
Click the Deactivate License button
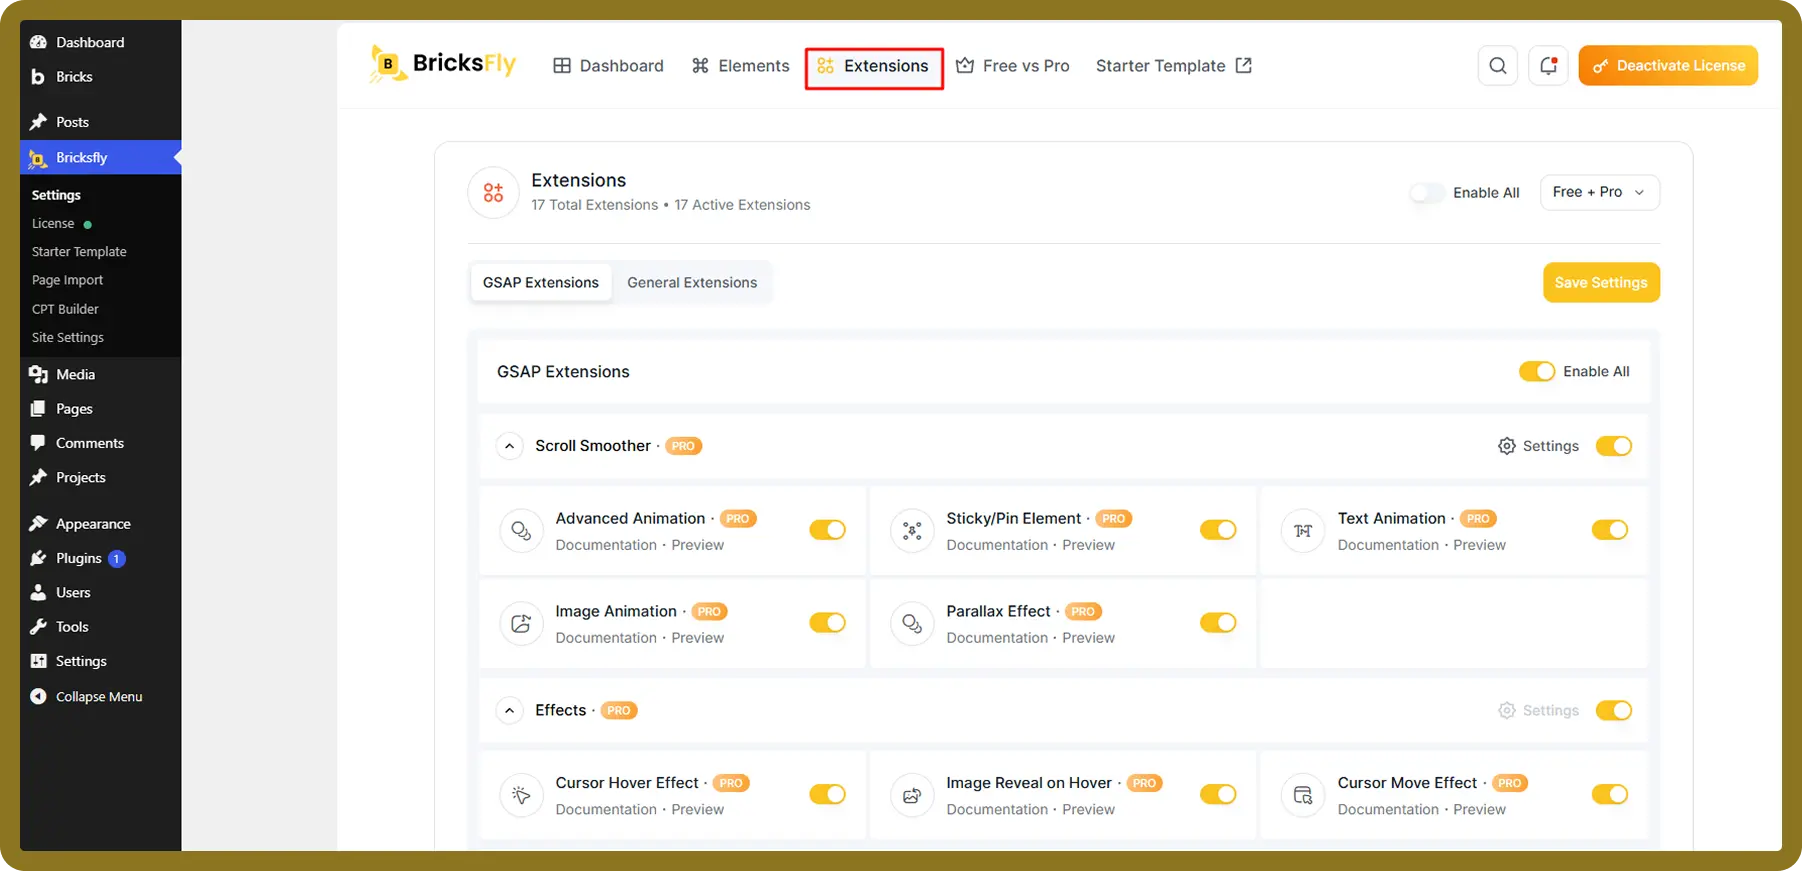[1668, 66]
